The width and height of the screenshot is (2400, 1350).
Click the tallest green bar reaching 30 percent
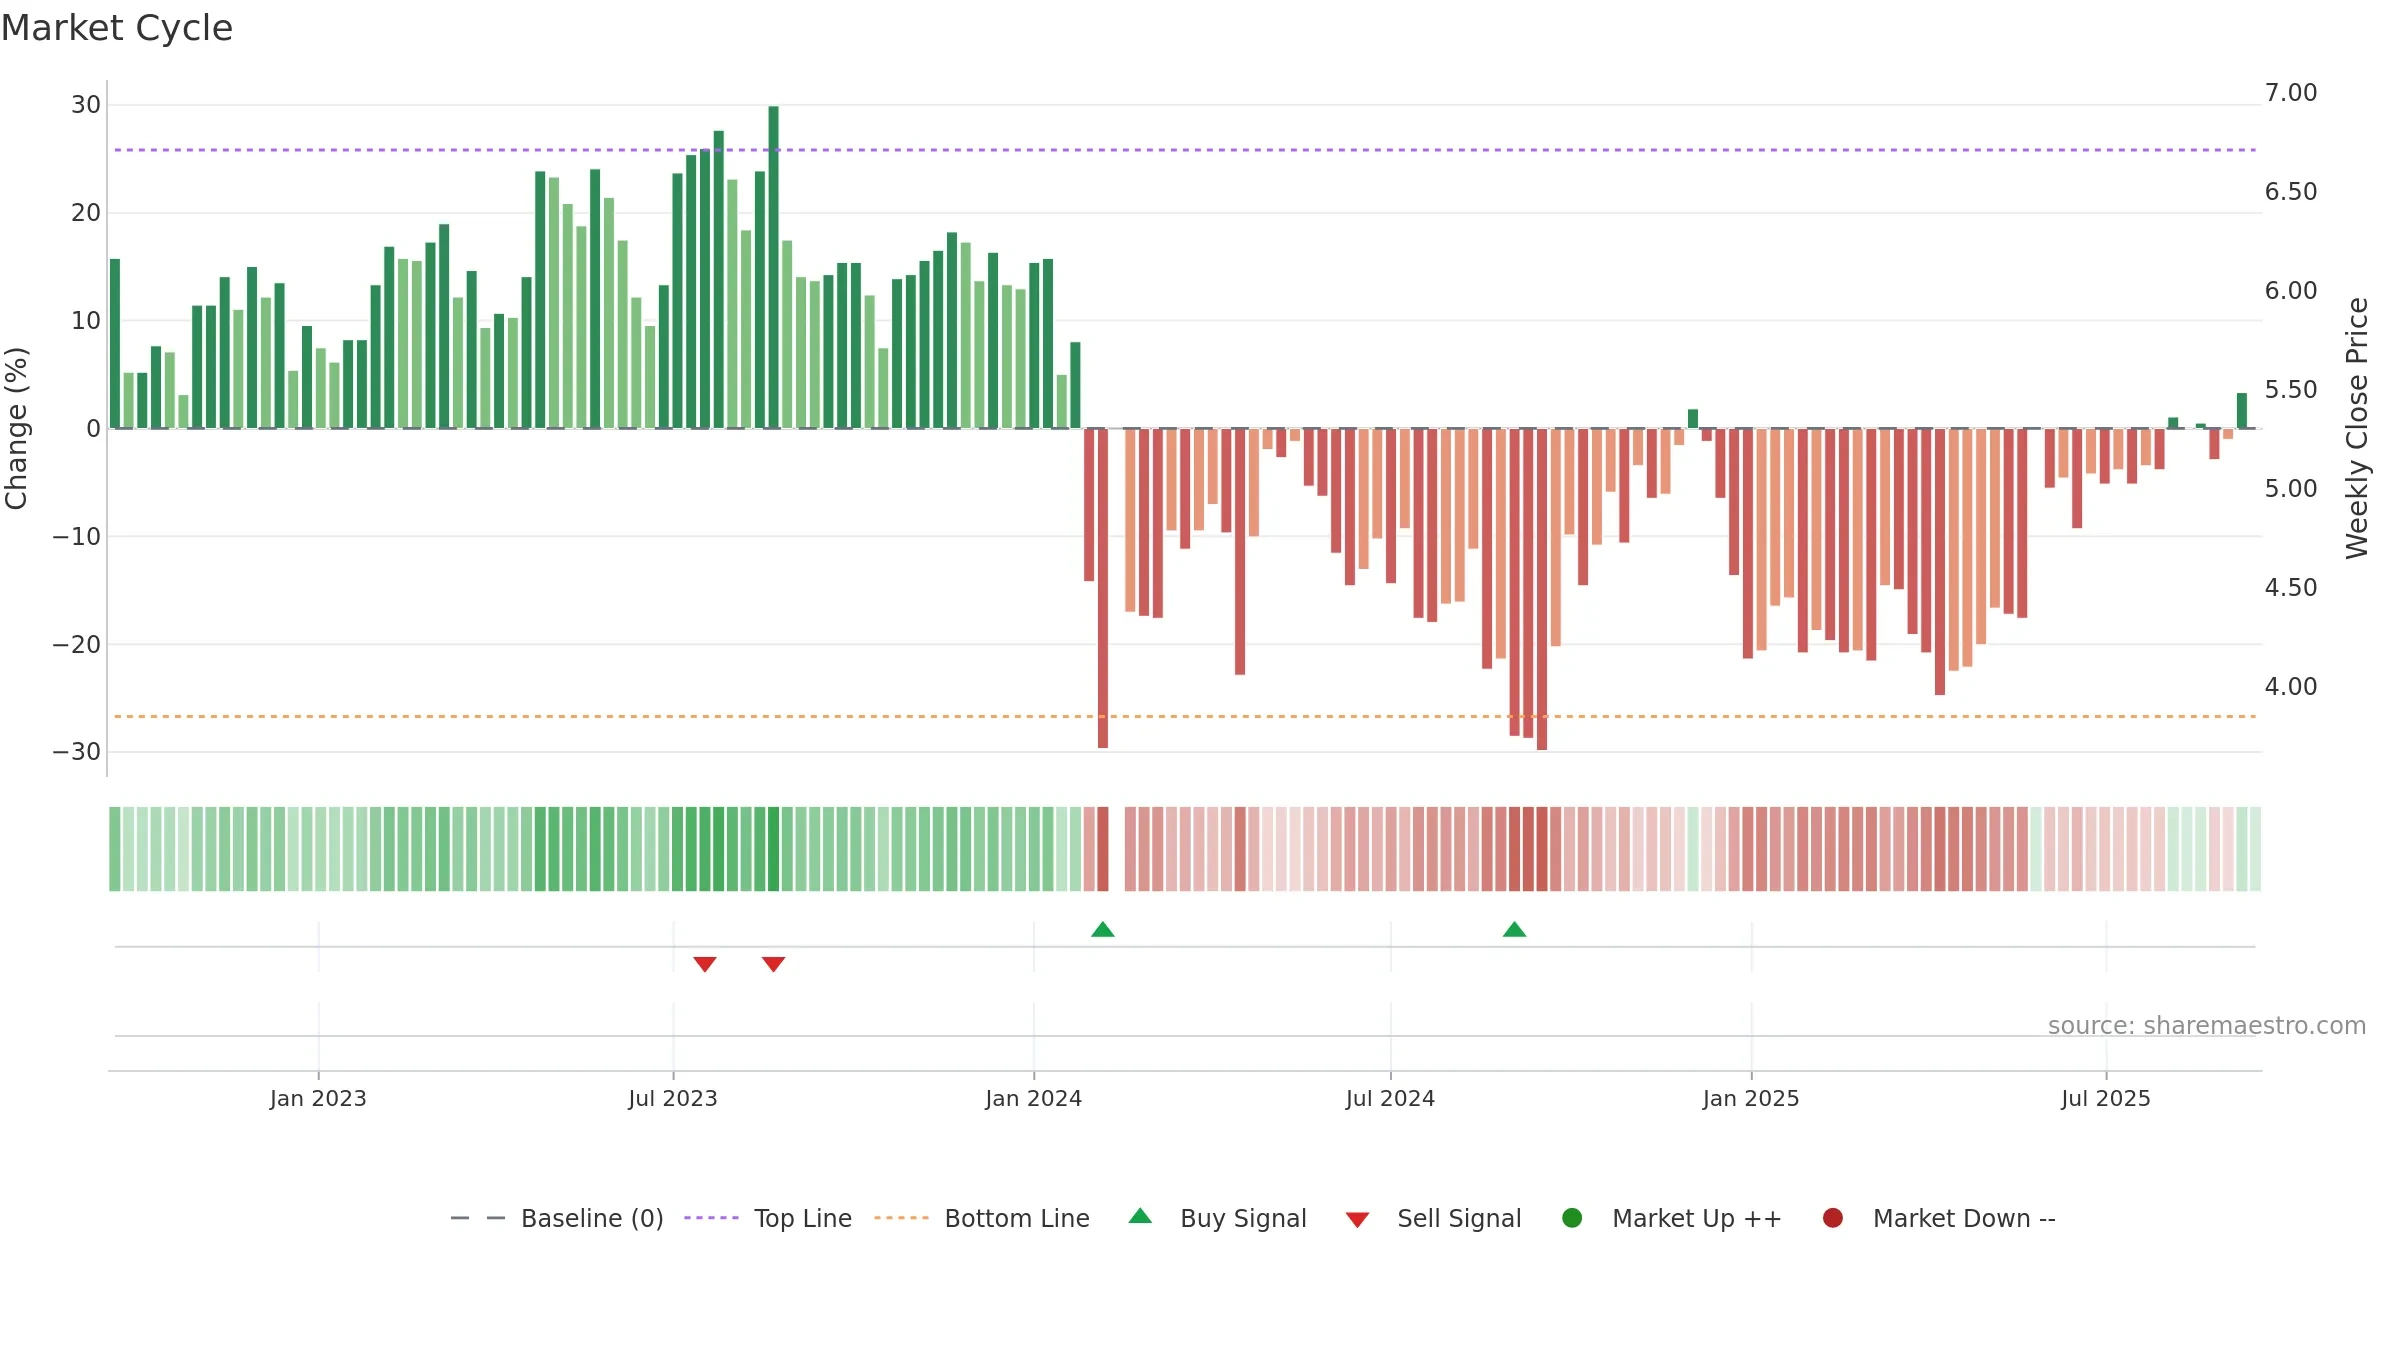(773, 267)
